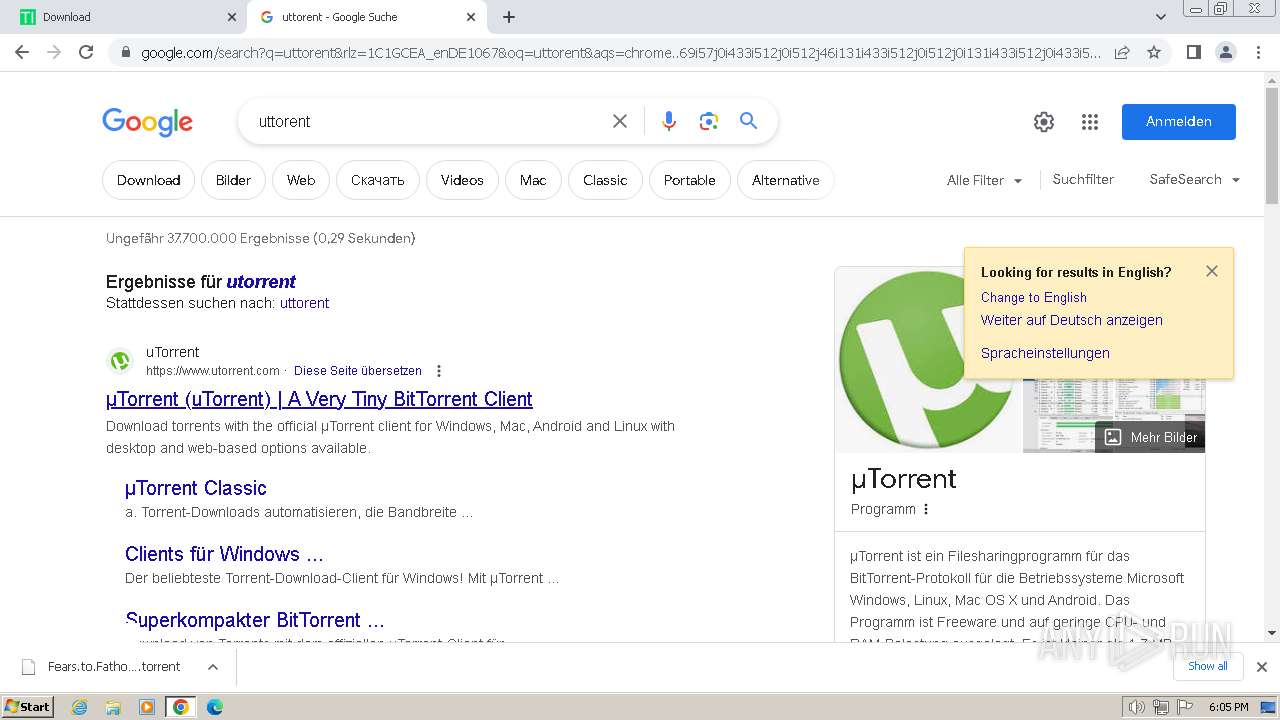Open the tab search dropdown
Screen dimensions: 1280x720
coord(1160,17)
